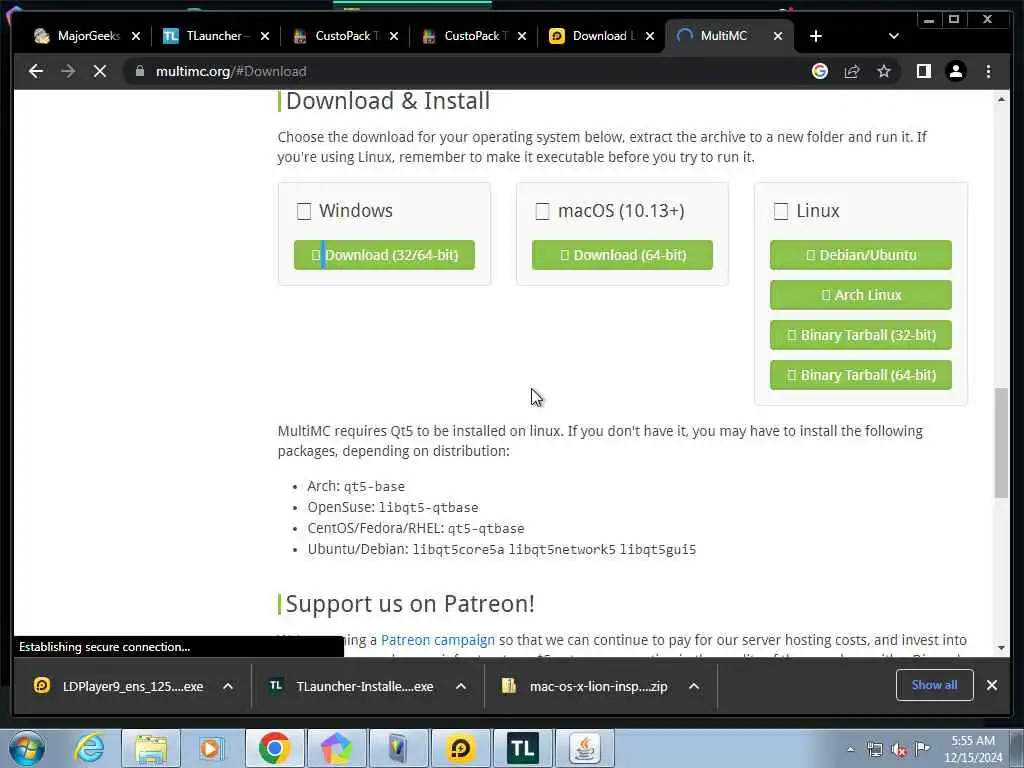This screenshot has height=768, width=1024.
Task: Open Chrome's three-dot menu
Action: point(988,71)
